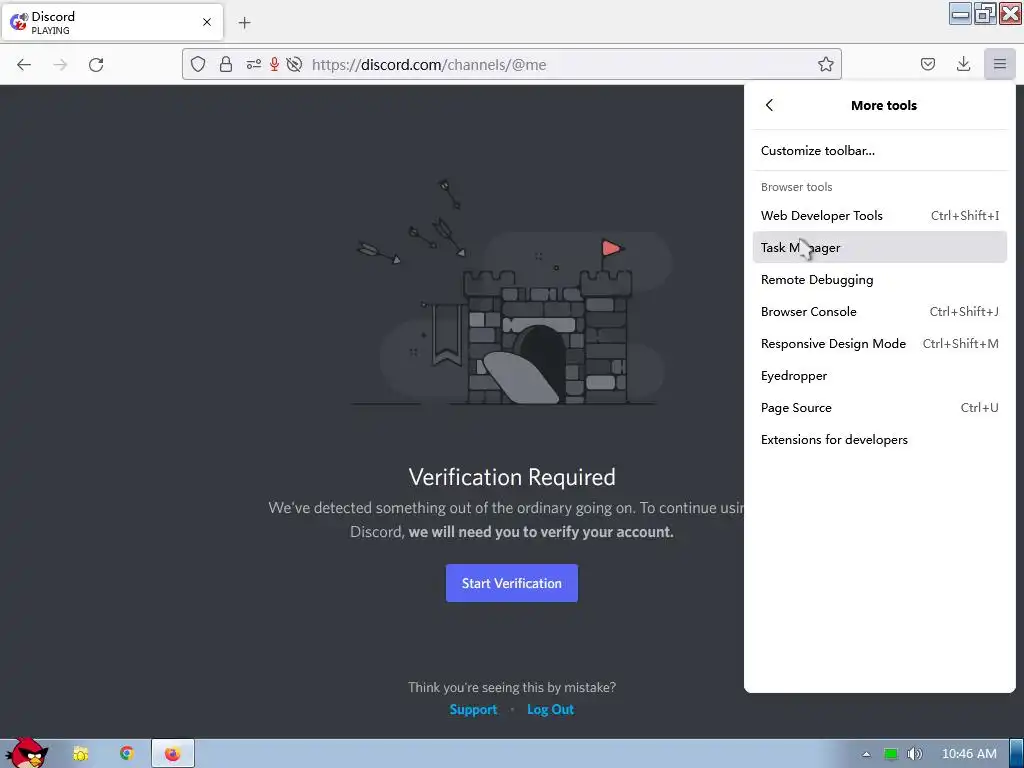Bookmark this page with the star
The height and width of the screenshot is (768, 1024).
(825, 64)
